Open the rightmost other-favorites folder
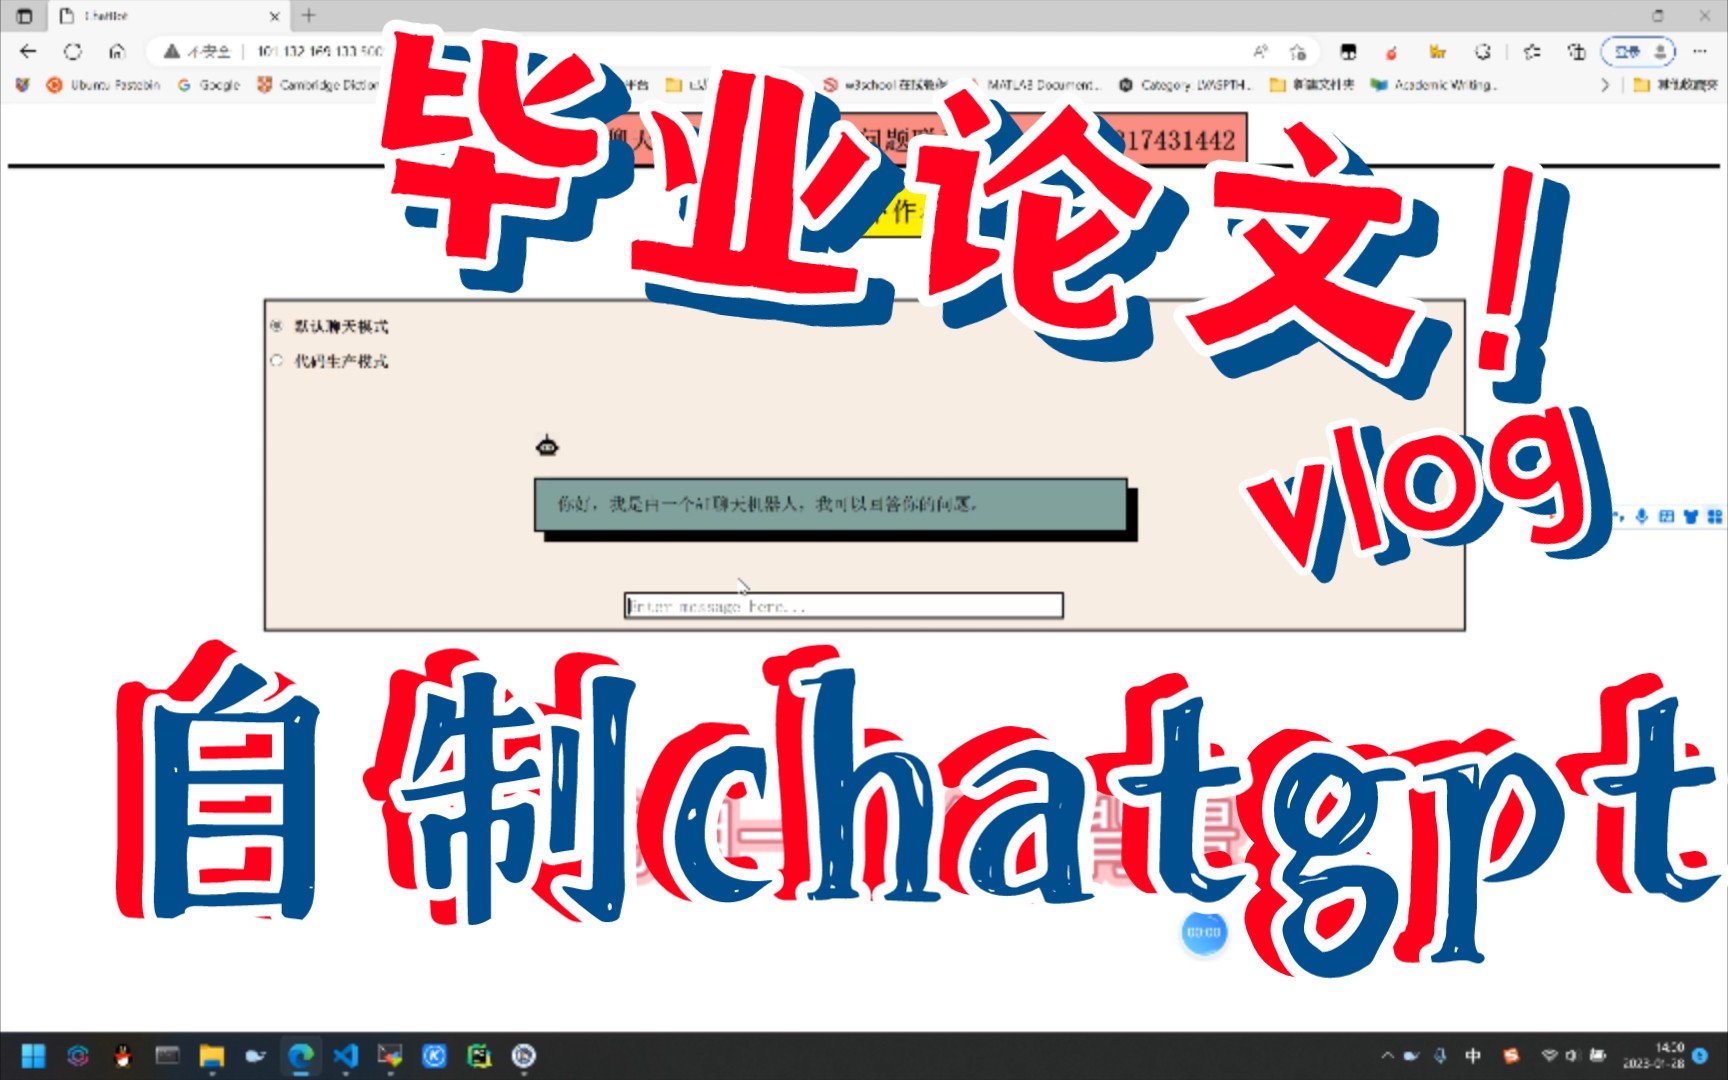1728x1080 pixels. click(1676, 85)
